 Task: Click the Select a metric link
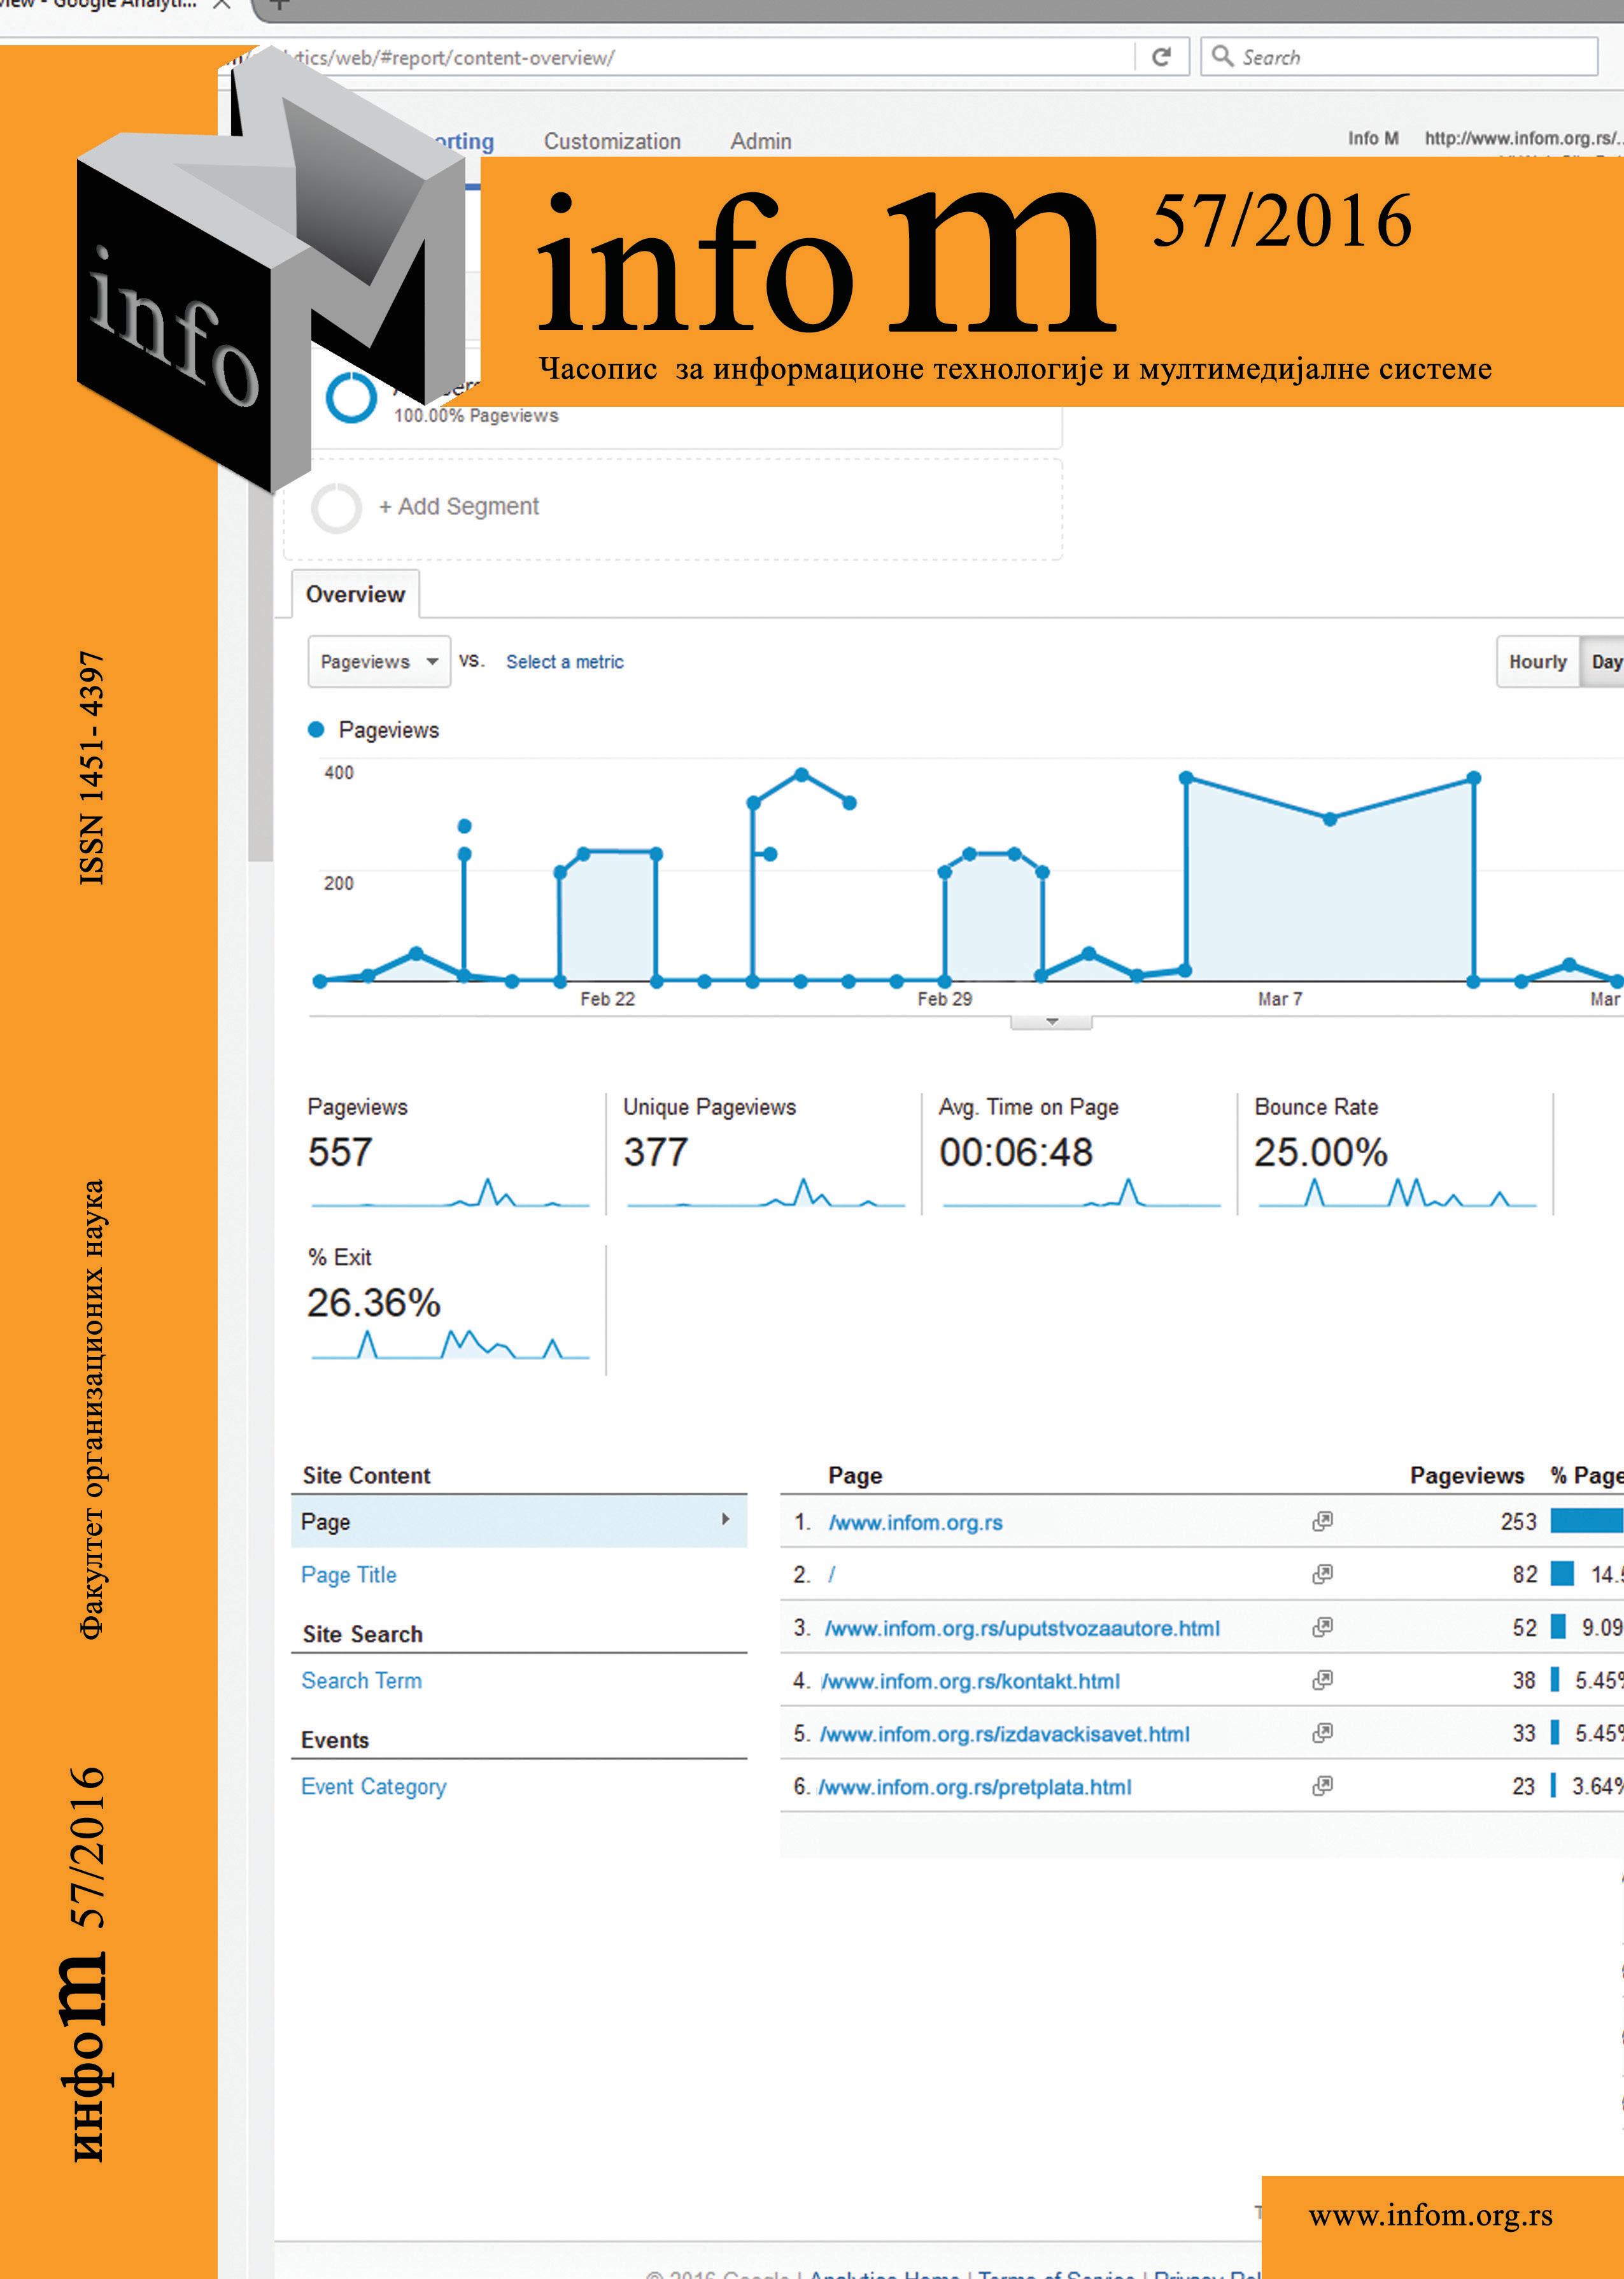point(564,662)
